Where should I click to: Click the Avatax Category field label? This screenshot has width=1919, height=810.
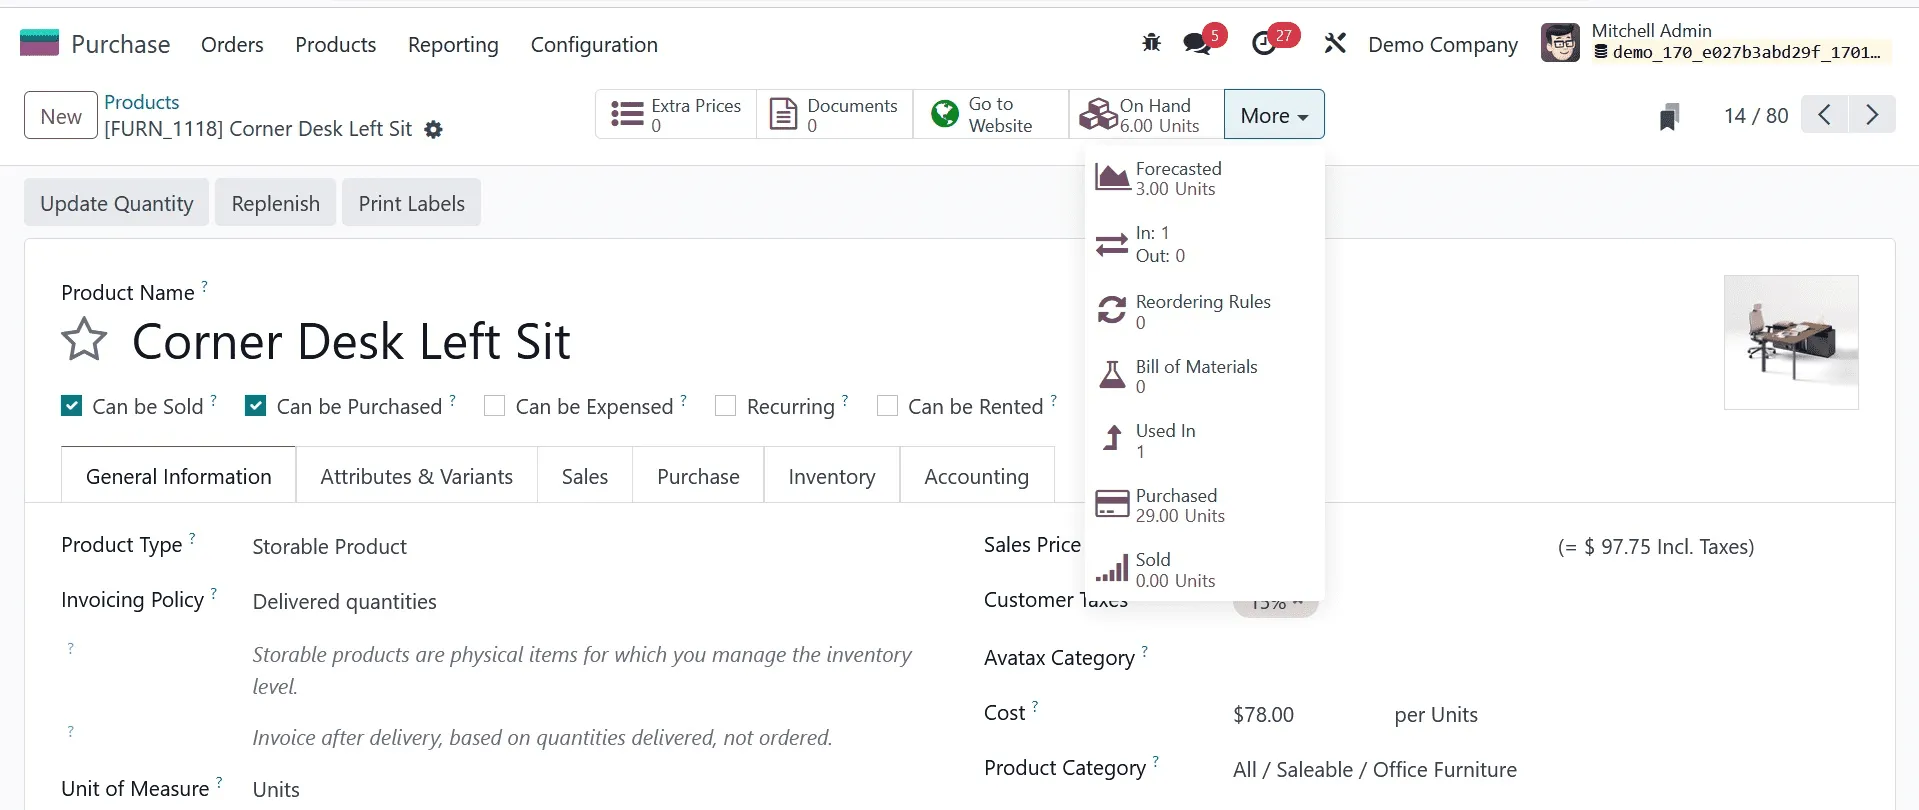[x=1059, y=657]
